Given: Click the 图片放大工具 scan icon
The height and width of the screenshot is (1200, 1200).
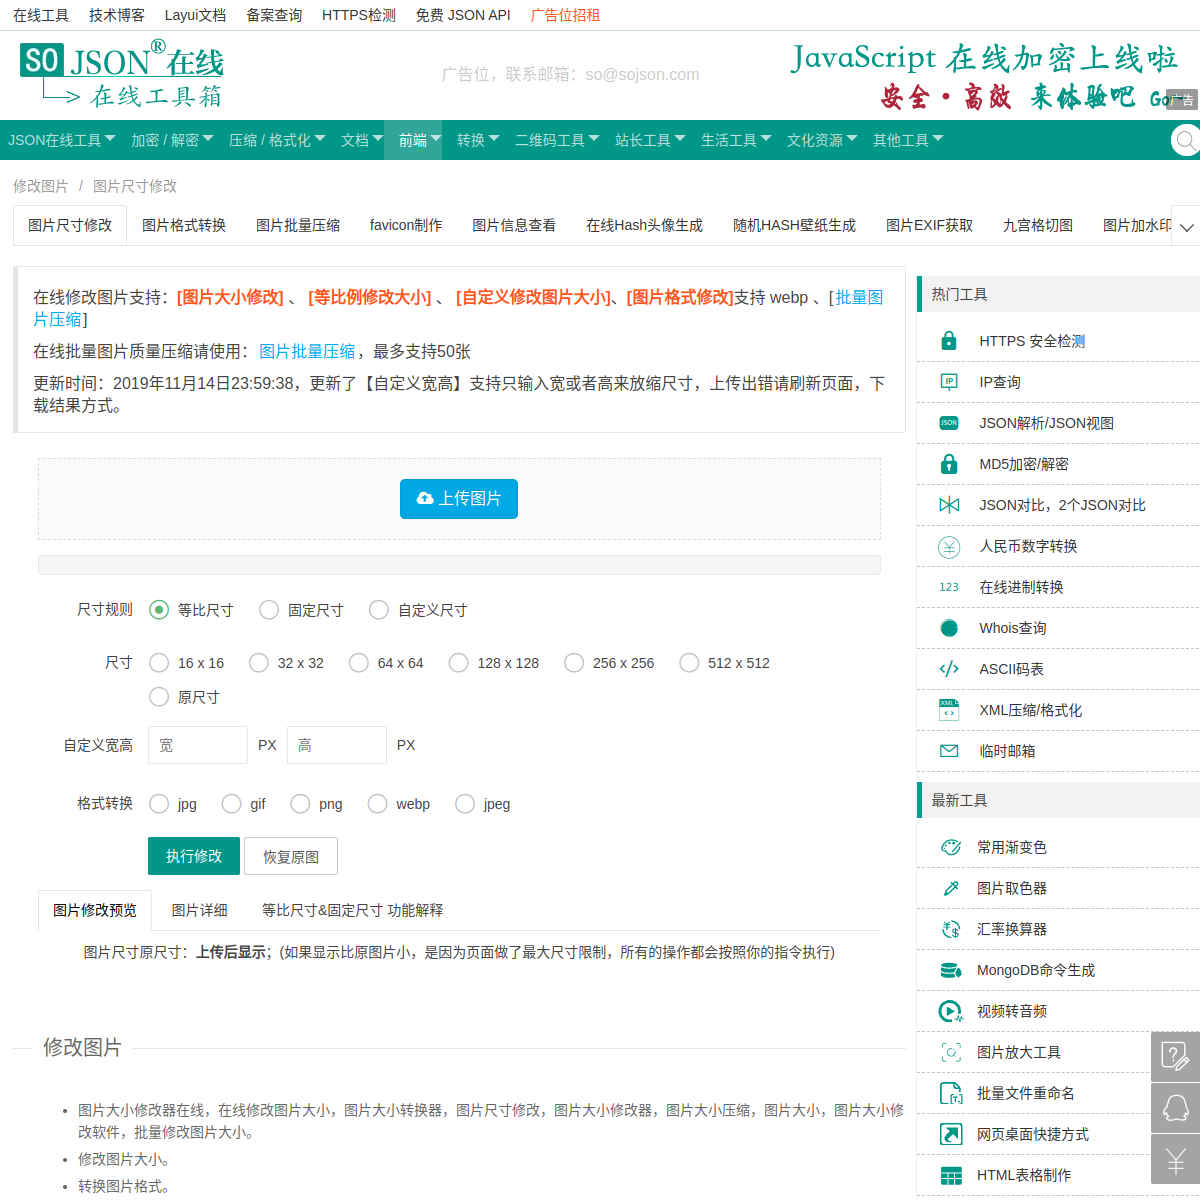Looking at the screenshot, I should tap(951, 1052).
